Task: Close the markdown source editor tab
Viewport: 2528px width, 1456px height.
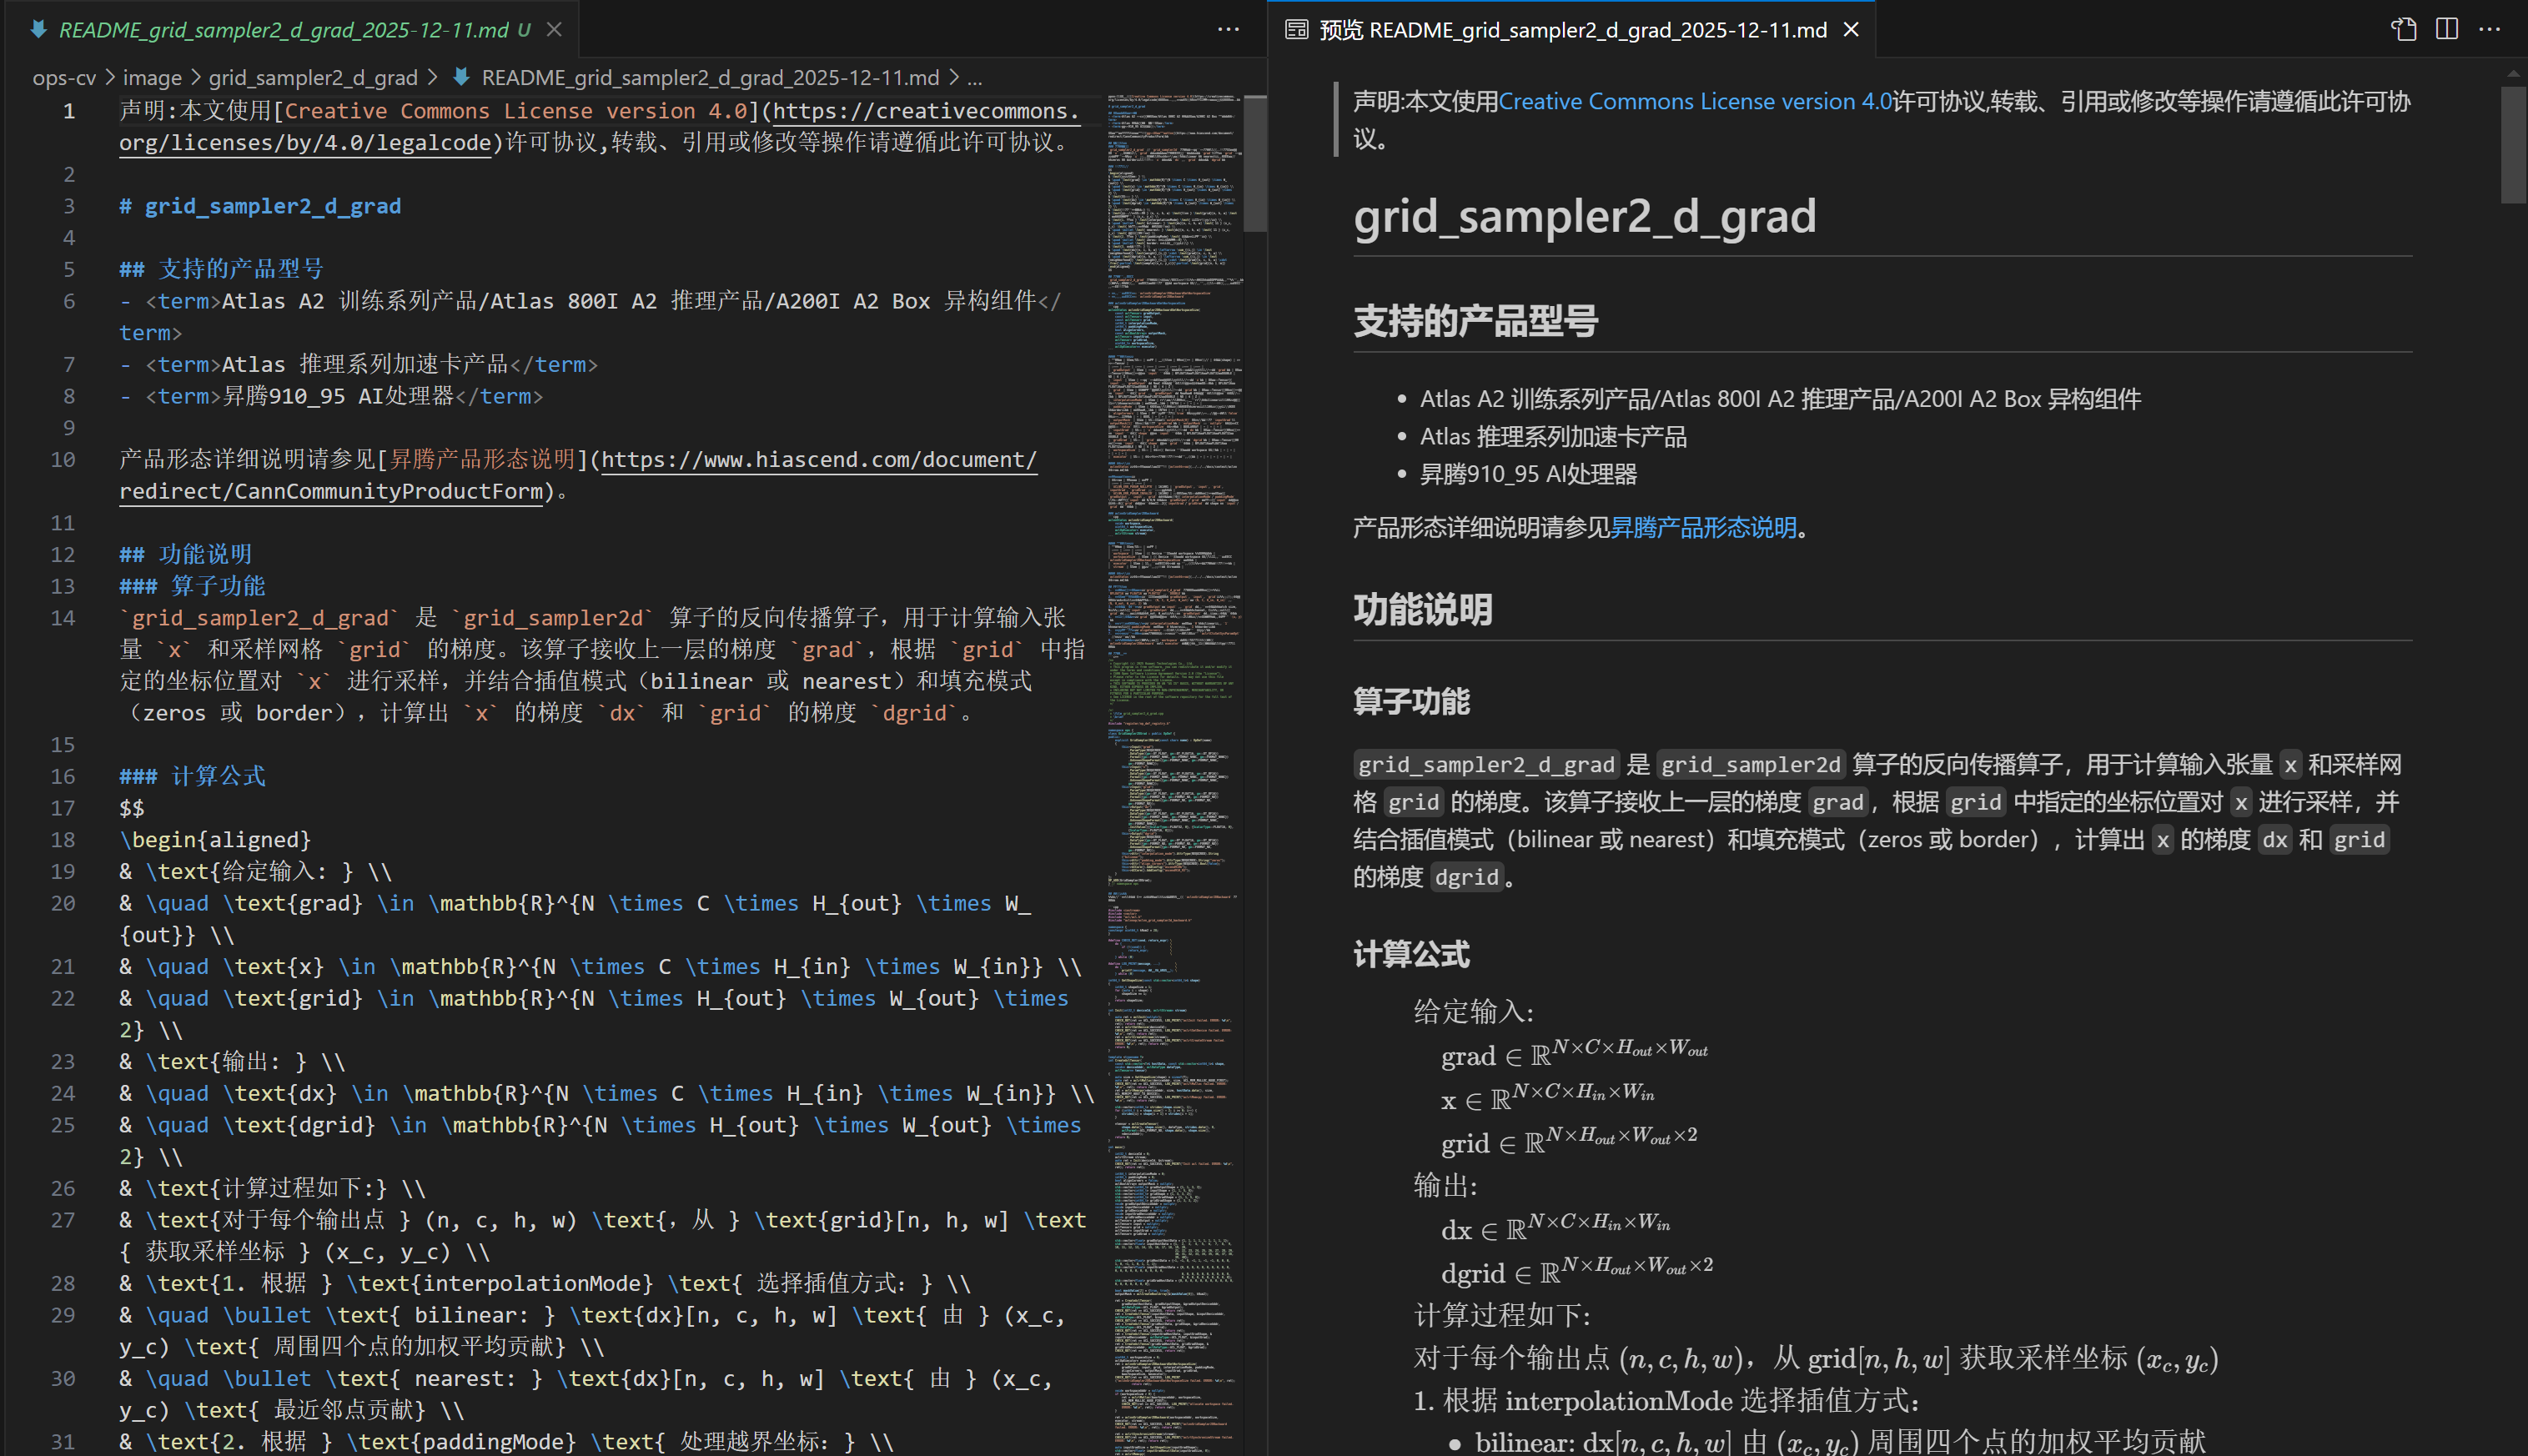Action: (x=554, y=30)
